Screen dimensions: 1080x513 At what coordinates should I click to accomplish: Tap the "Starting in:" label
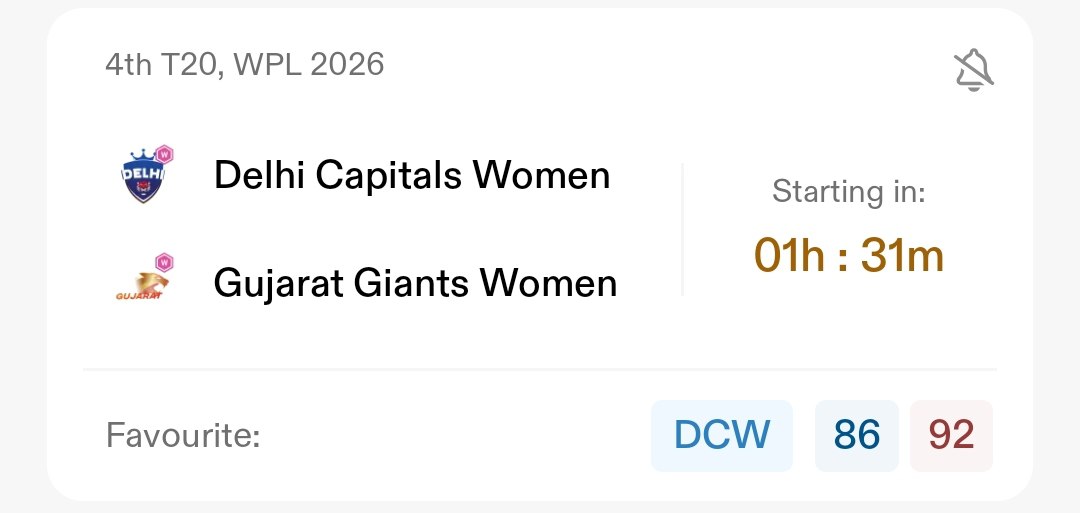(x=849, y=193)
